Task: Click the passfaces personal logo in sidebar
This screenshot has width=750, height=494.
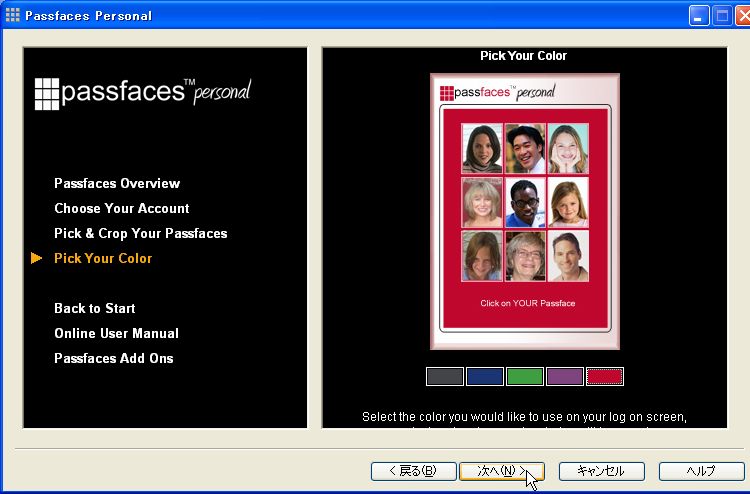Action: coord(143,93)
